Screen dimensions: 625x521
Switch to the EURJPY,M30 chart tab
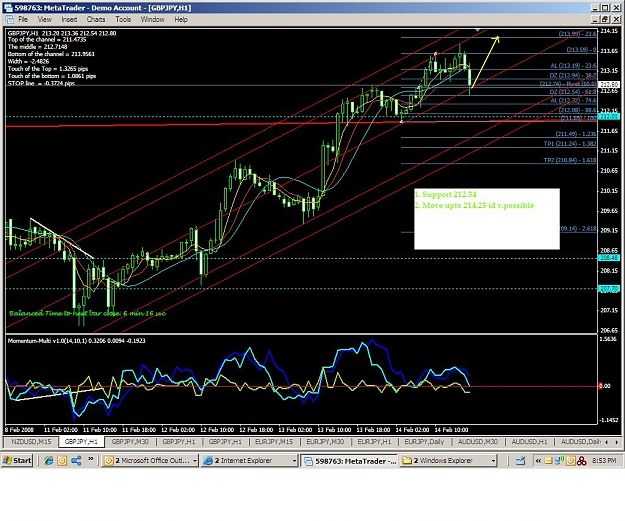coord(325,442)
